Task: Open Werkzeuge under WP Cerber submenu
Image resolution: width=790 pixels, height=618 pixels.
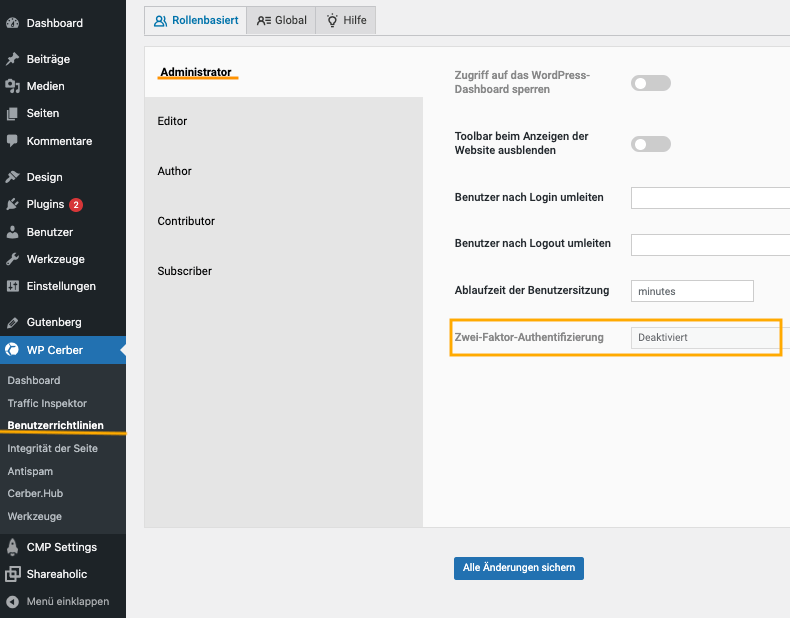Action: click(x=34, y=516)
